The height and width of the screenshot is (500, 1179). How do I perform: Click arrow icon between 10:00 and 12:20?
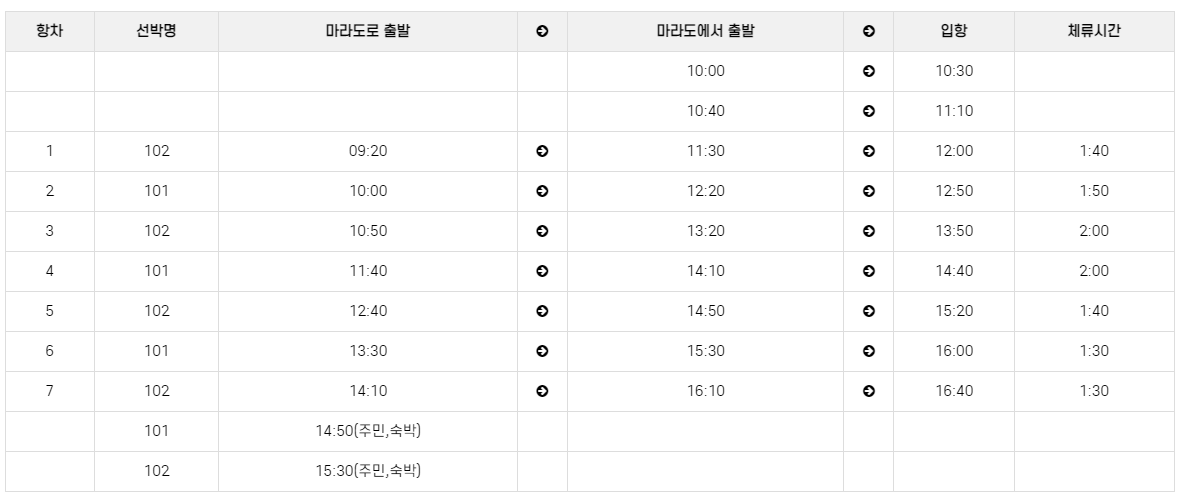click(x=542, y=191)
